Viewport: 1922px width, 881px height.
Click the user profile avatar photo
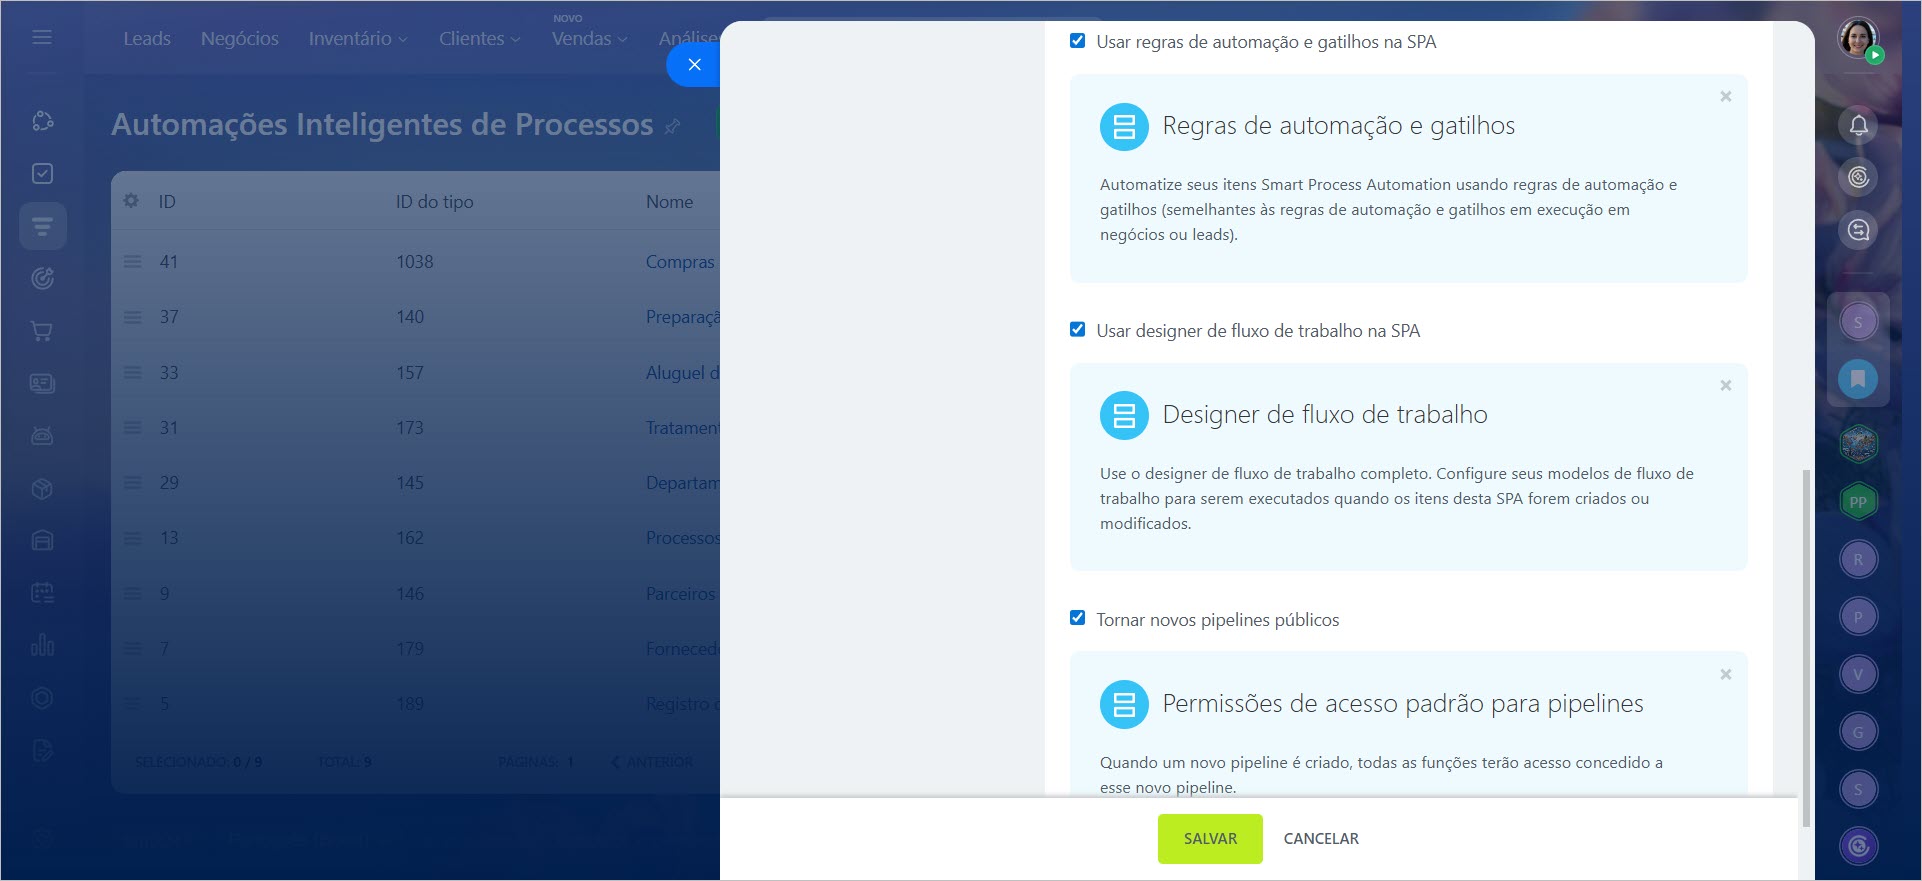point(1858,39)
